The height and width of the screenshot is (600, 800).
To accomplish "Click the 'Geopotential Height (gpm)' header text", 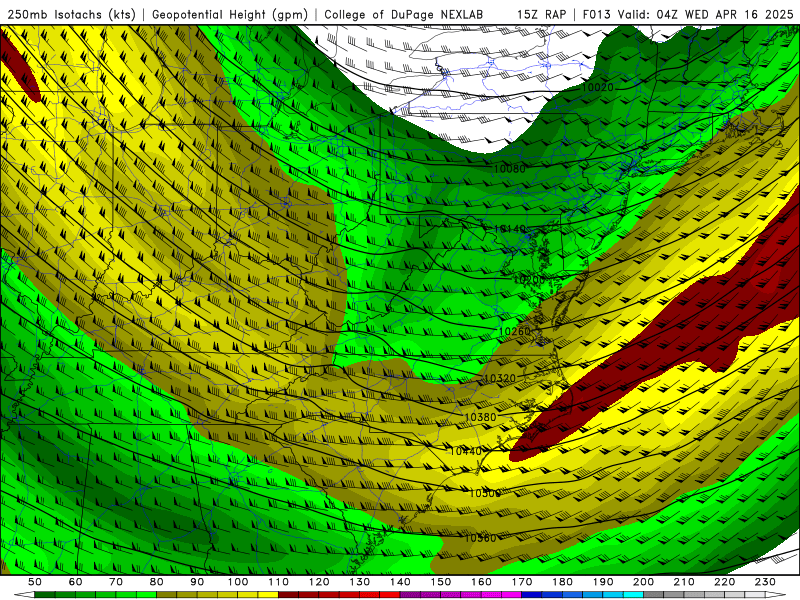I will coord(230,14).
